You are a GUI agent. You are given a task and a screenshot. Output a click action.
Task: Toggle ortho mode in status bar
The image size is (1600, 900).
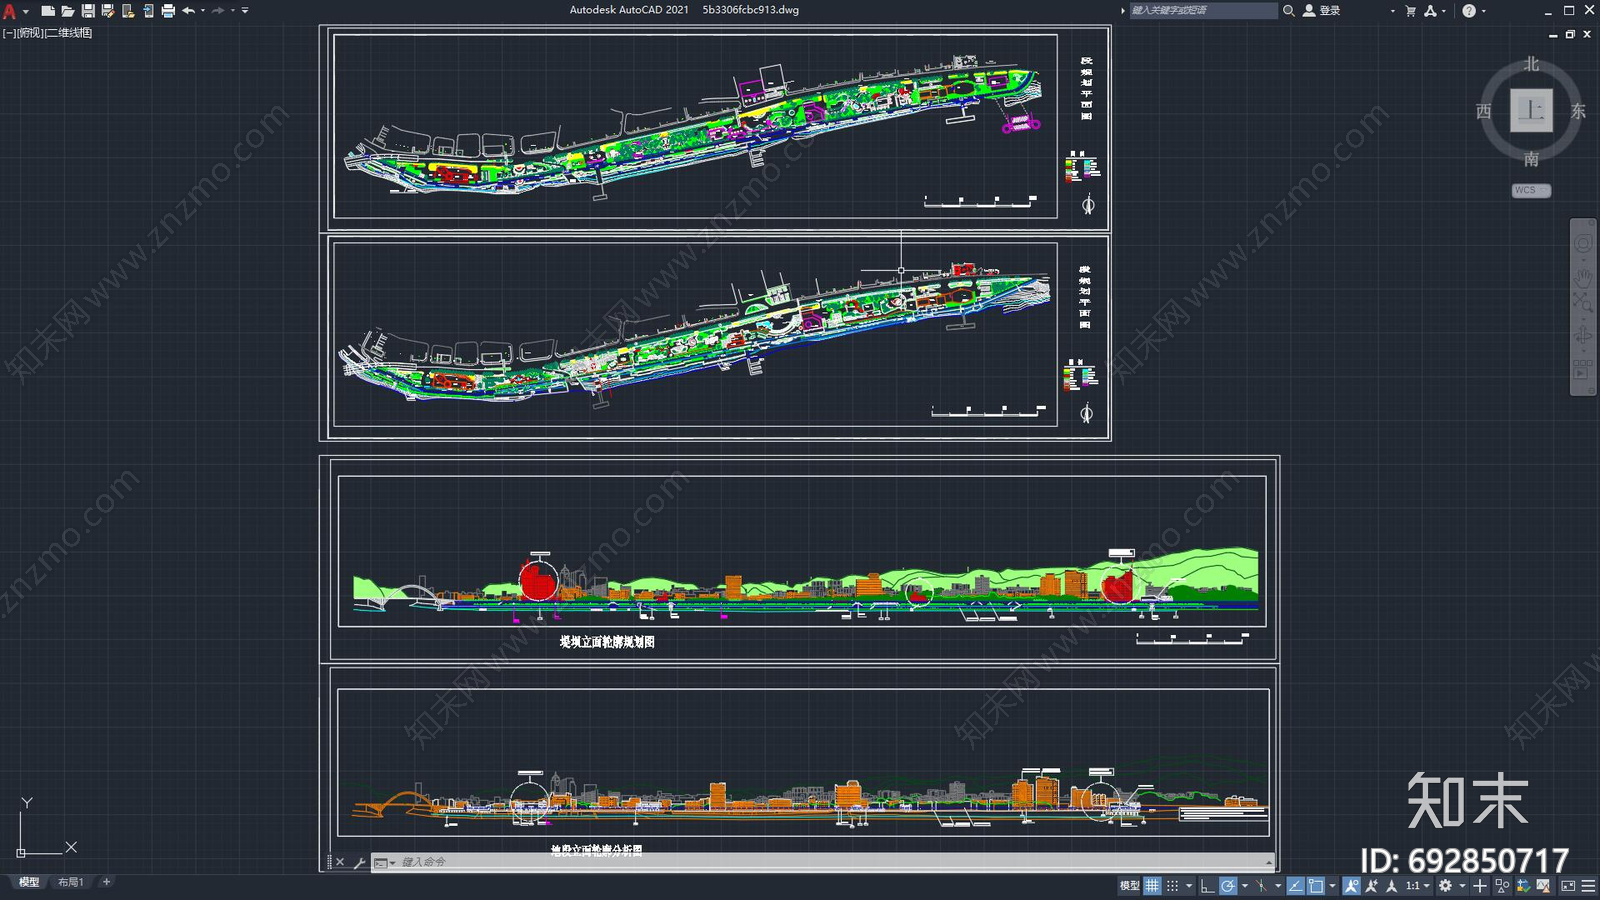pos(1207,886)
